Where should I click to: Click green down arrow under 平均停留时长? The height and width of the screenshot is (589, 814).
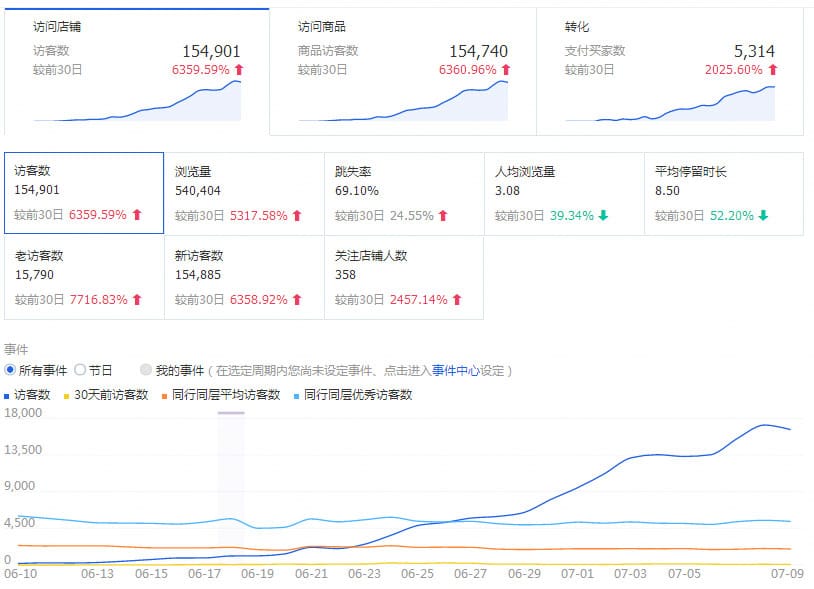click(763, 215)
